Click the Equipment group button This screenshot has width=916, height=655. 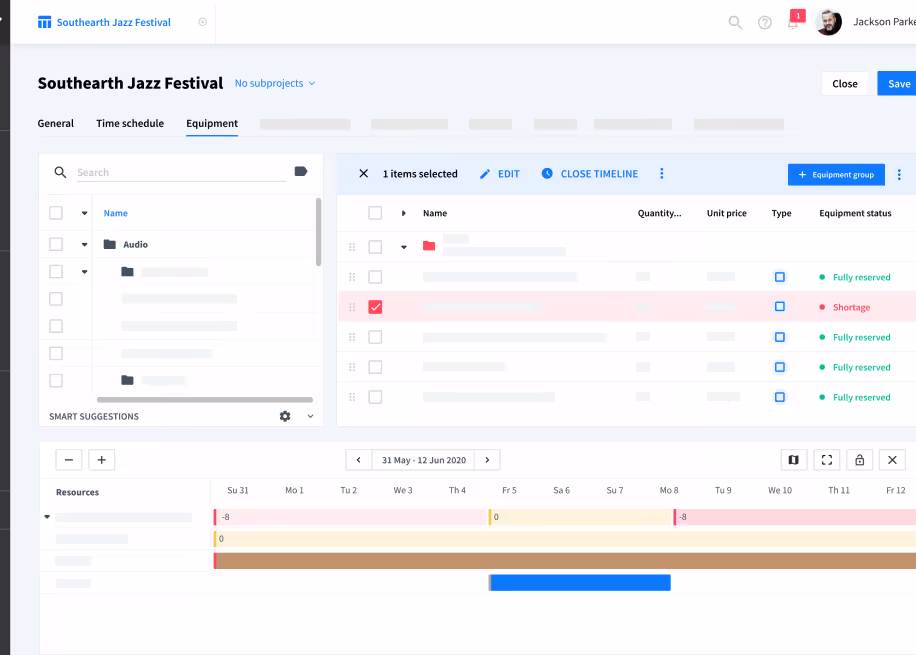coord(836,175)
